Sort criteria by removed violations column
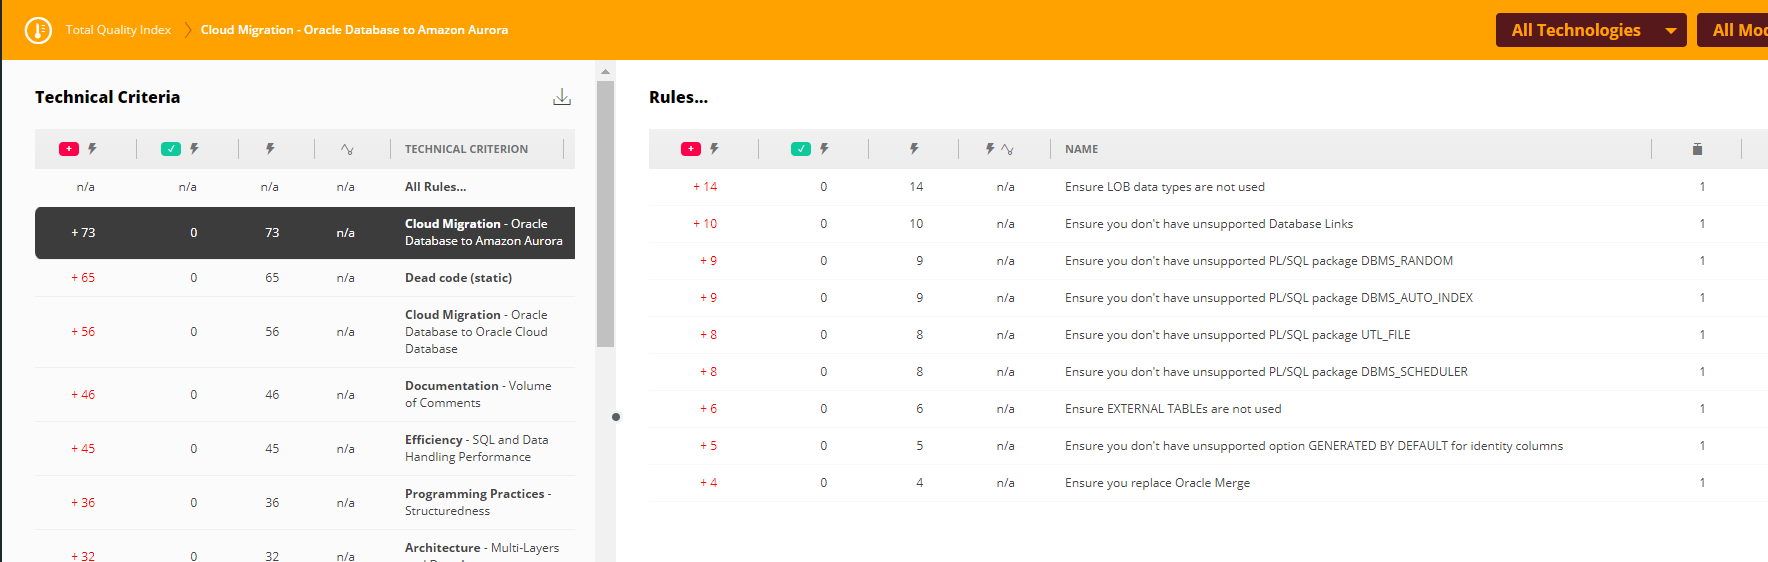 pos(181,149)
